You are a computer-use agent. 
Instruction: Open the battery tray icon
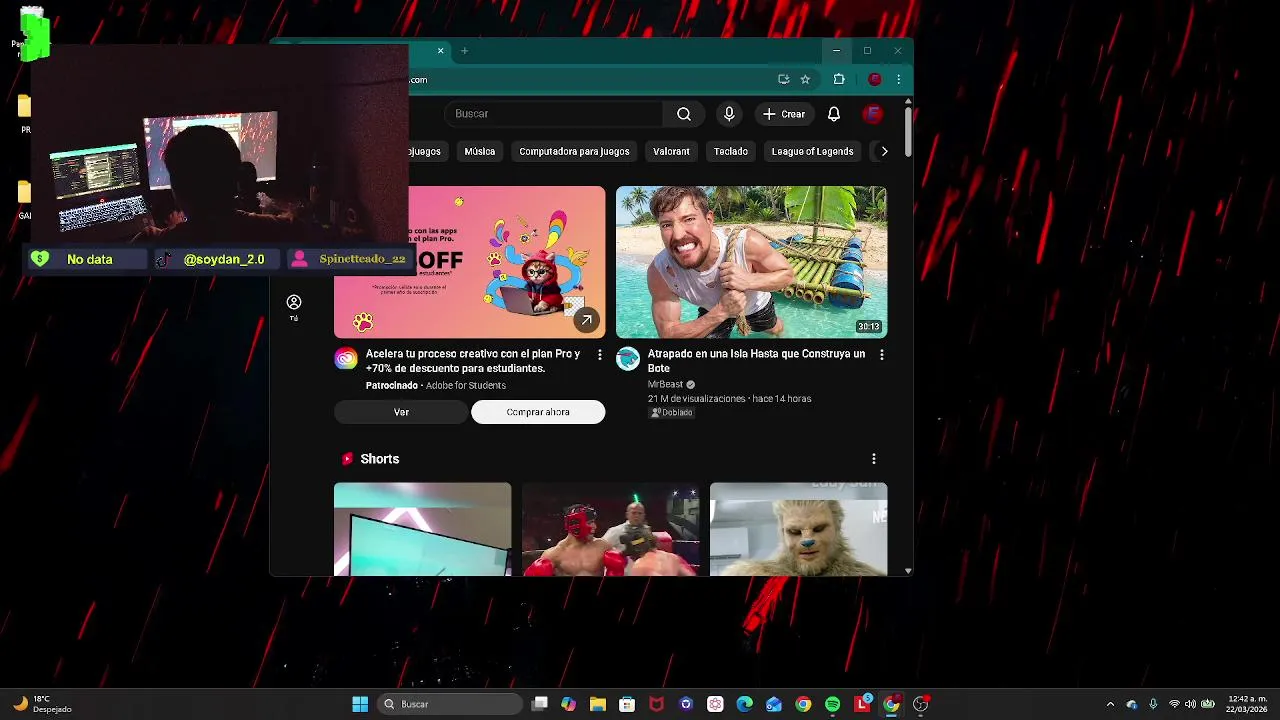pyautogui.click(x=1208, y=704)
